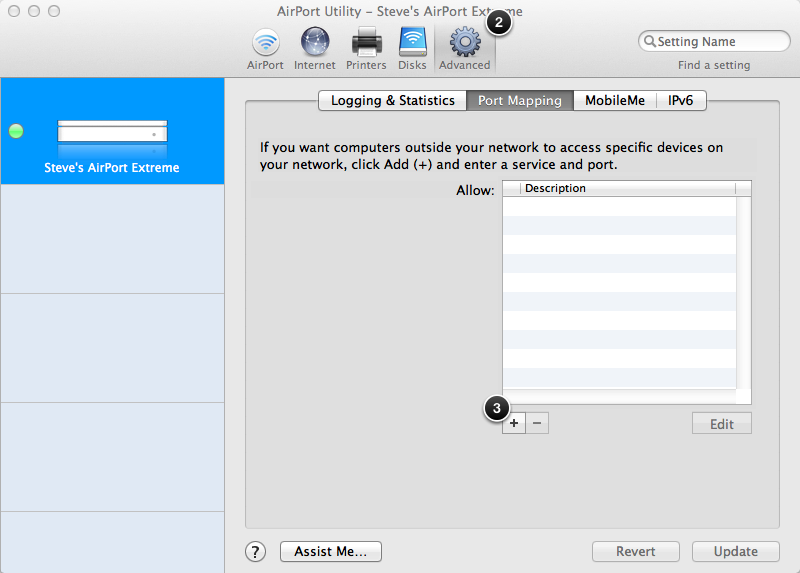The width and height of the screenshot is (800, 573).
Task: Click the Steve's AirPort Extreme label
Action: (x=112, y=168)
